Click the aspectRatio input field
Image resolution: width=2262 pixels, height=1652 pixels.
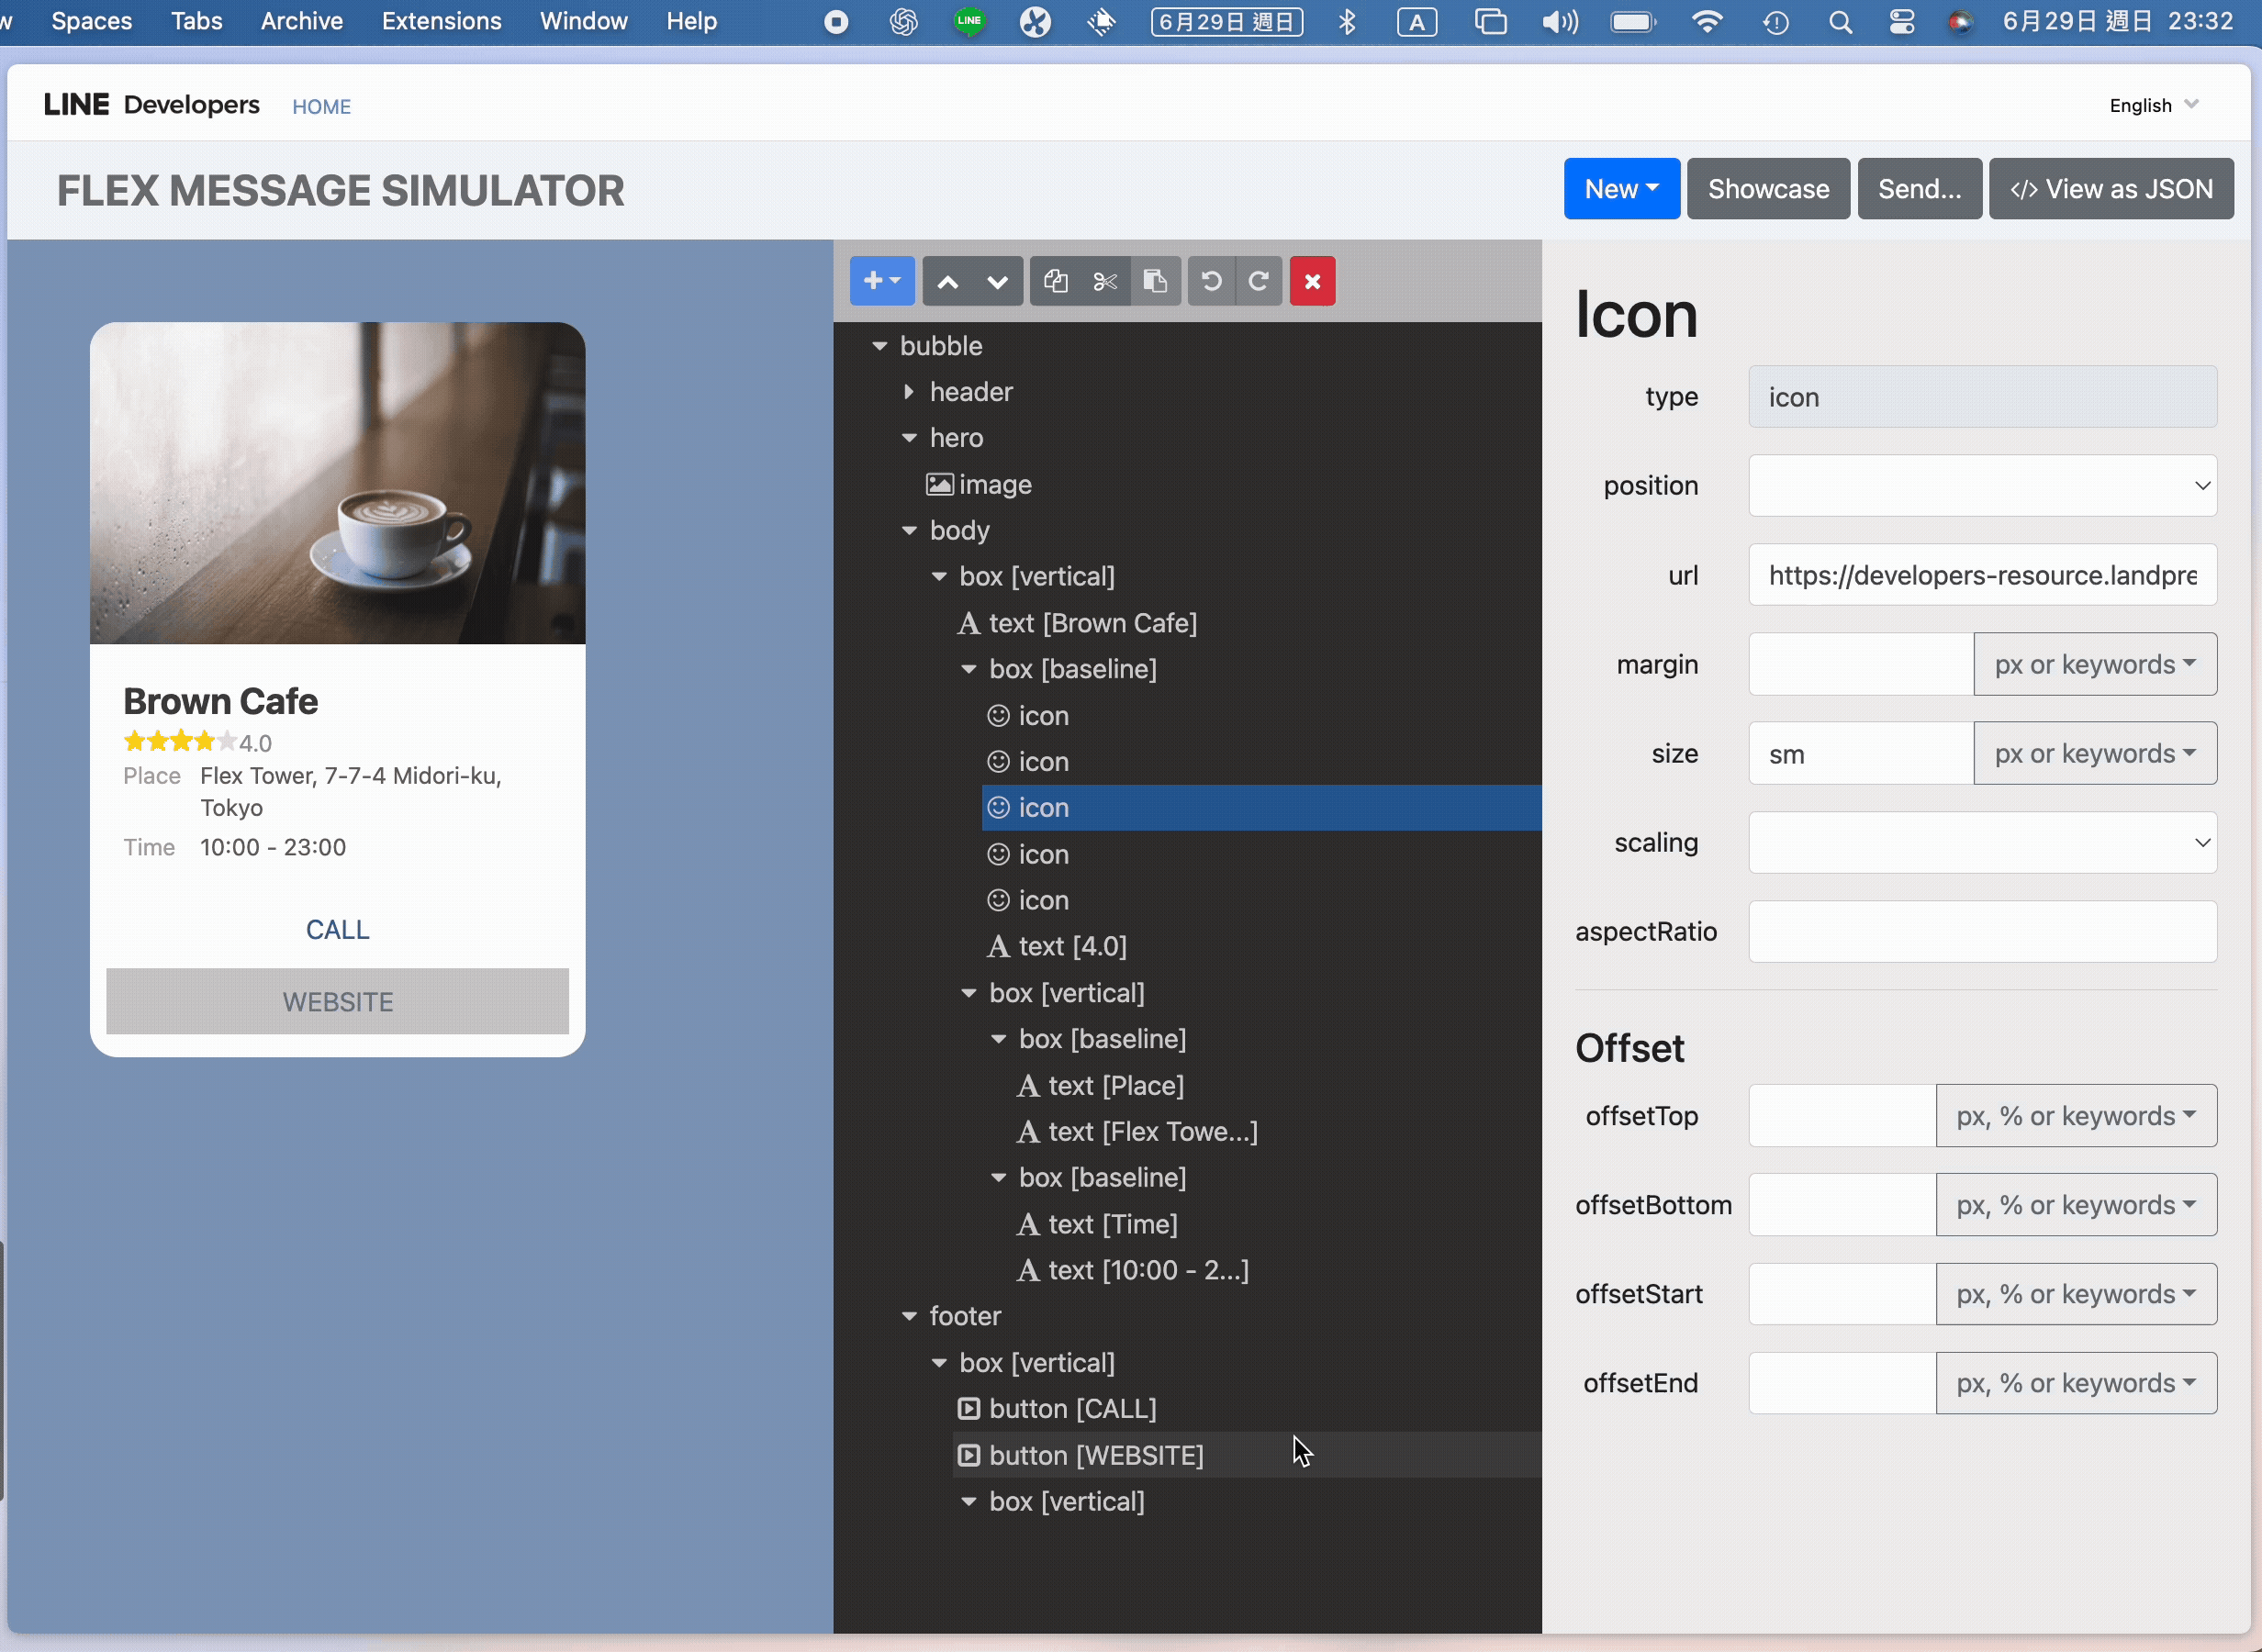click(x=1982, y=932)
